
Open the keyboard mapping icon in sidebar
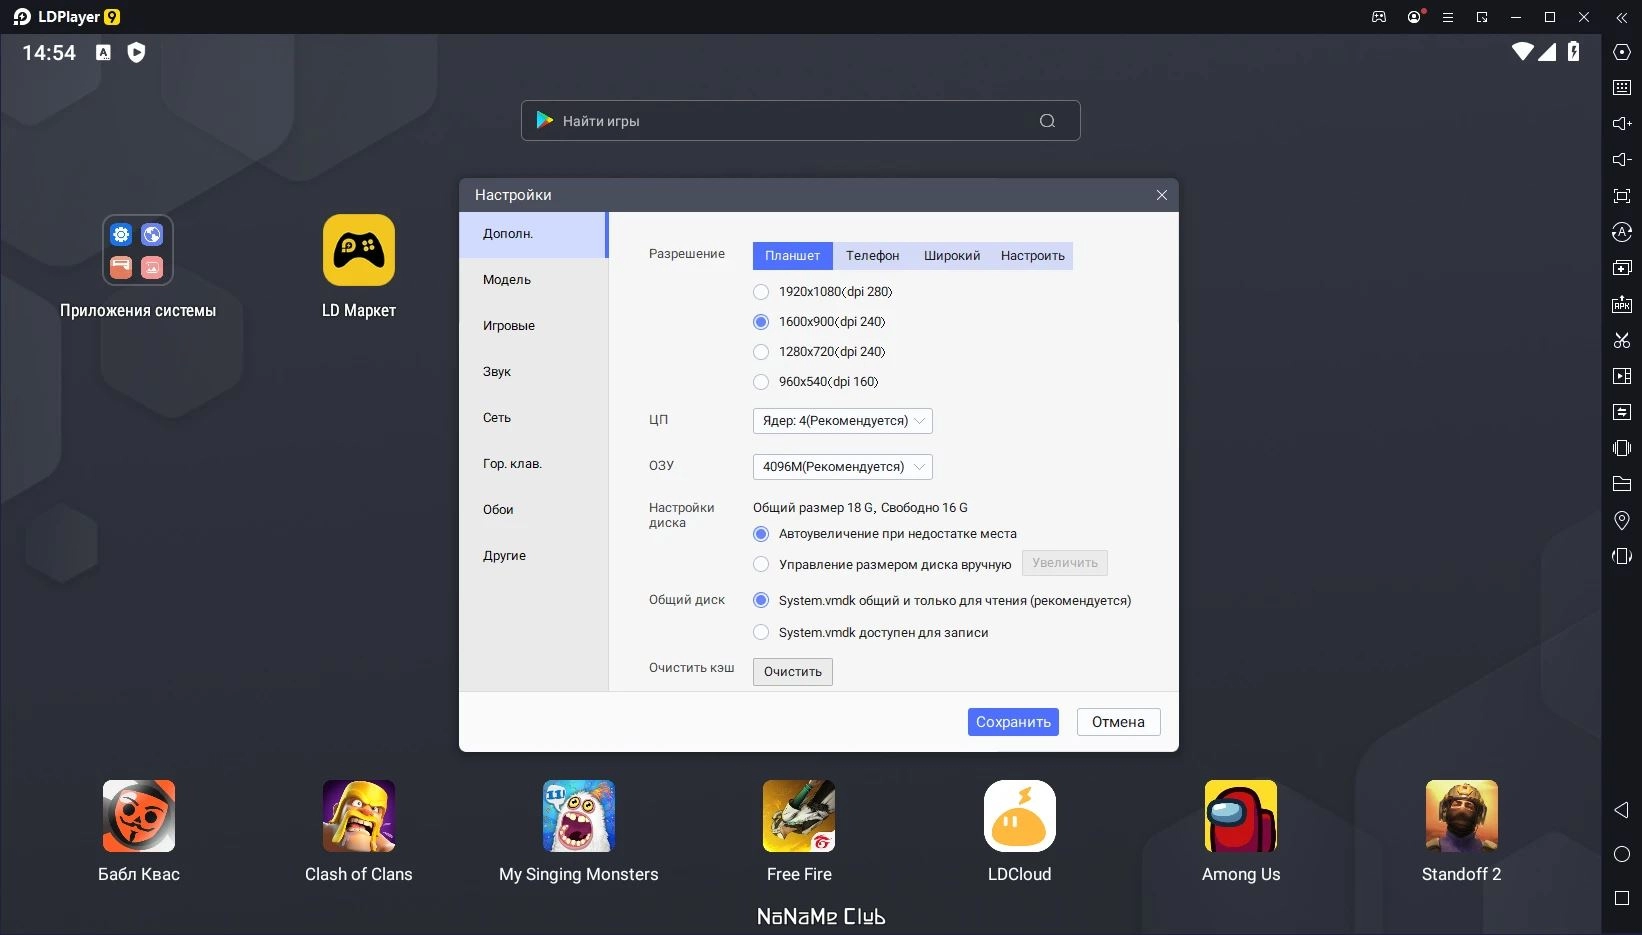[x=1622, y=88]
